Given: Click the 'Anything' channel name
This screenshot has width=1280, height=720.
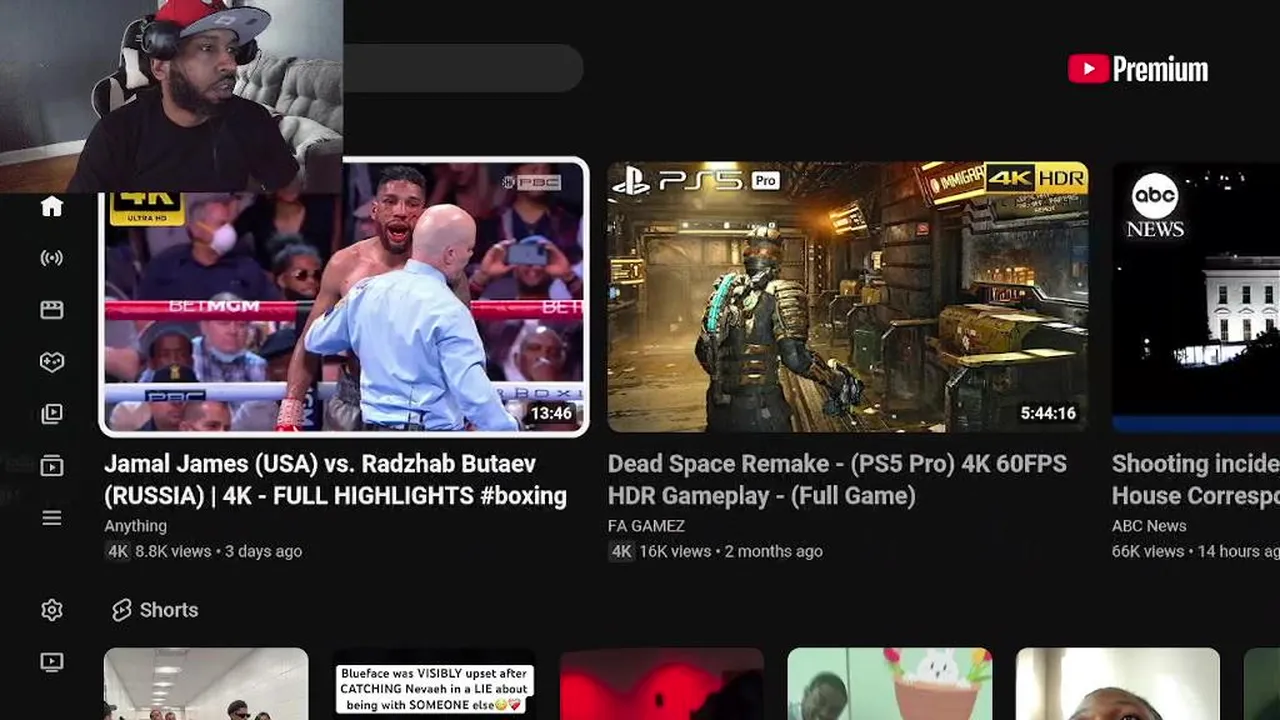Looking at the screenshot, I should [x=135, y=526].
